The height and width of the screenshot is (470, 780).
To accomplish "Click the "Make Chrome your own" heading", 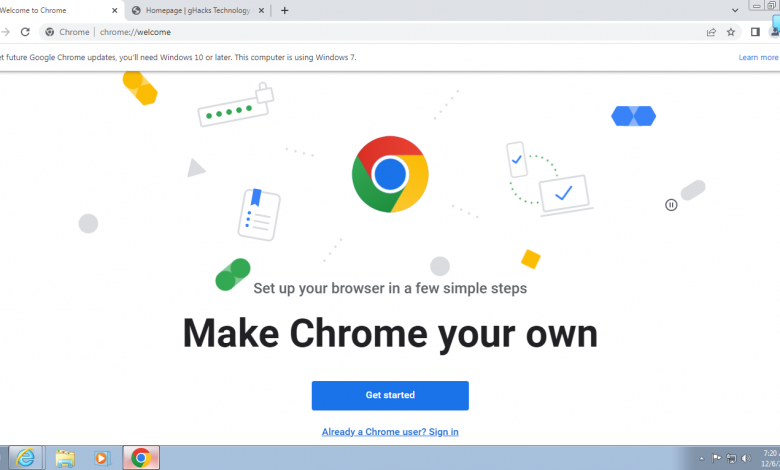I will 390,333.
